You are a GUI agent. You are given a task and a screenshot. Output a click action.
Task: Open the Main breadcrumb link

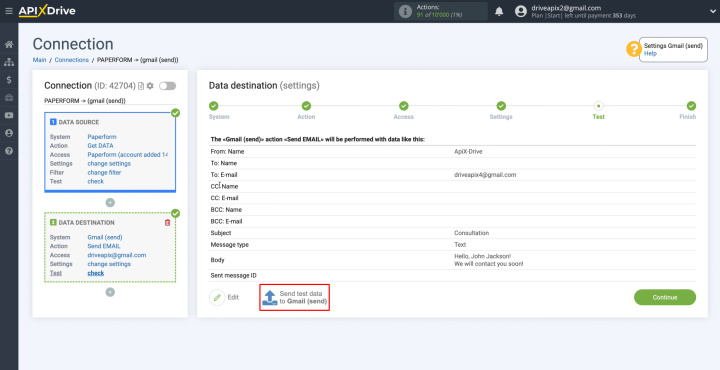click(39, 60)
